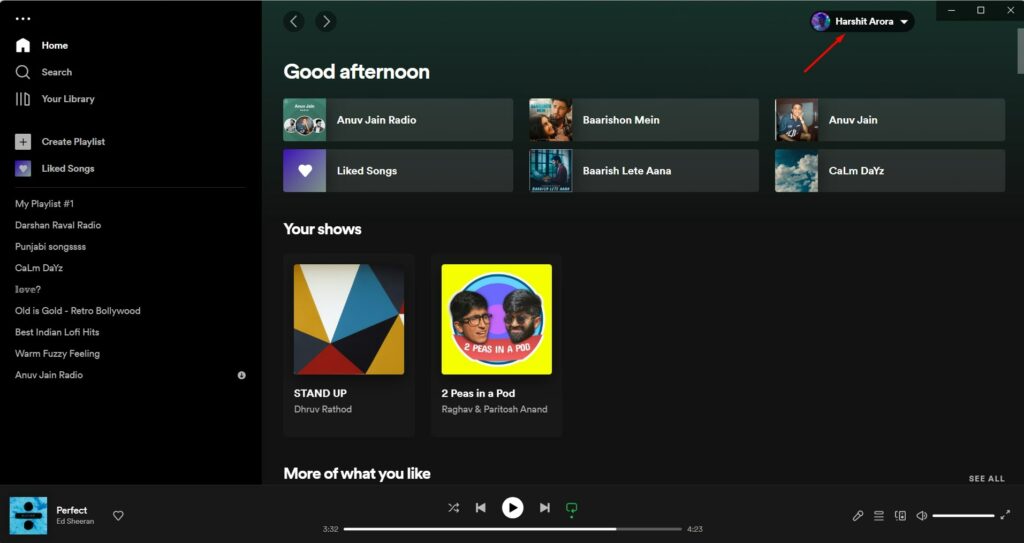Open the three-dot app menu
The width and height of the screenshot is (1024, 543).
(x=23, y=19)
